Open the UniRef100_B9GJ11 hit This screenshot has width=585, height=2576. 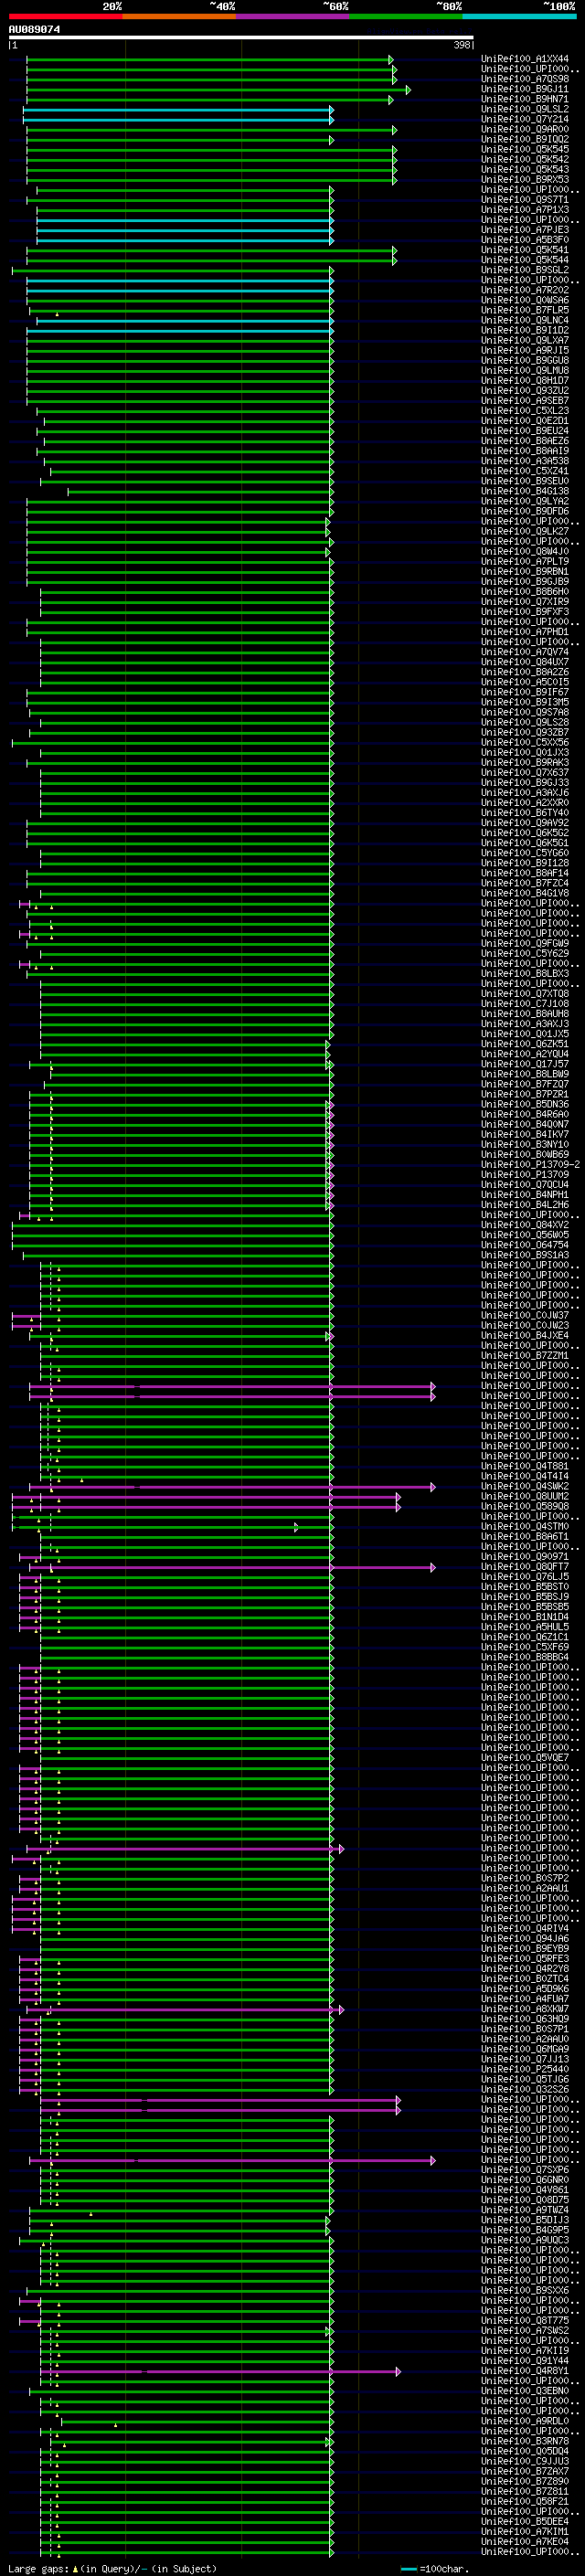[x=524, y=89]
